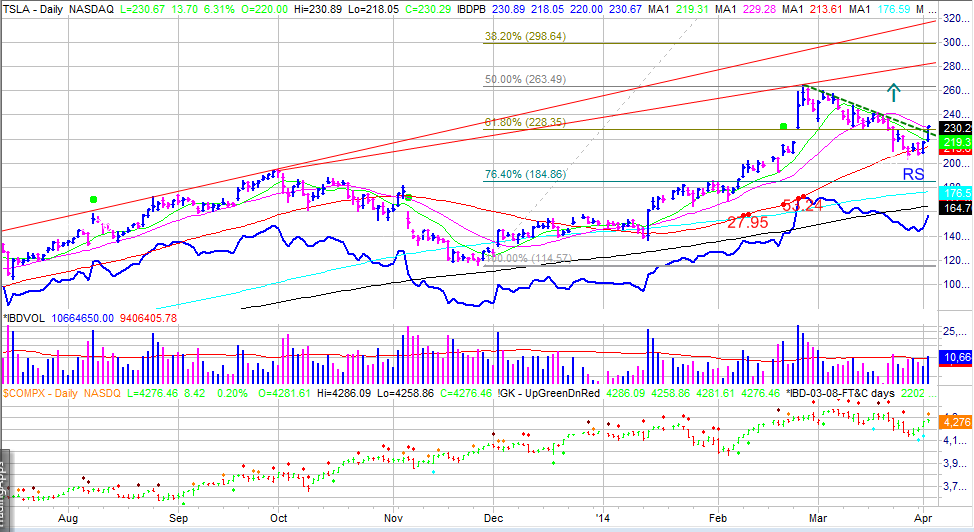Click the 100.00% (114.57) Fibonacci label
The image size is (974, 532).
pos(527,258)
